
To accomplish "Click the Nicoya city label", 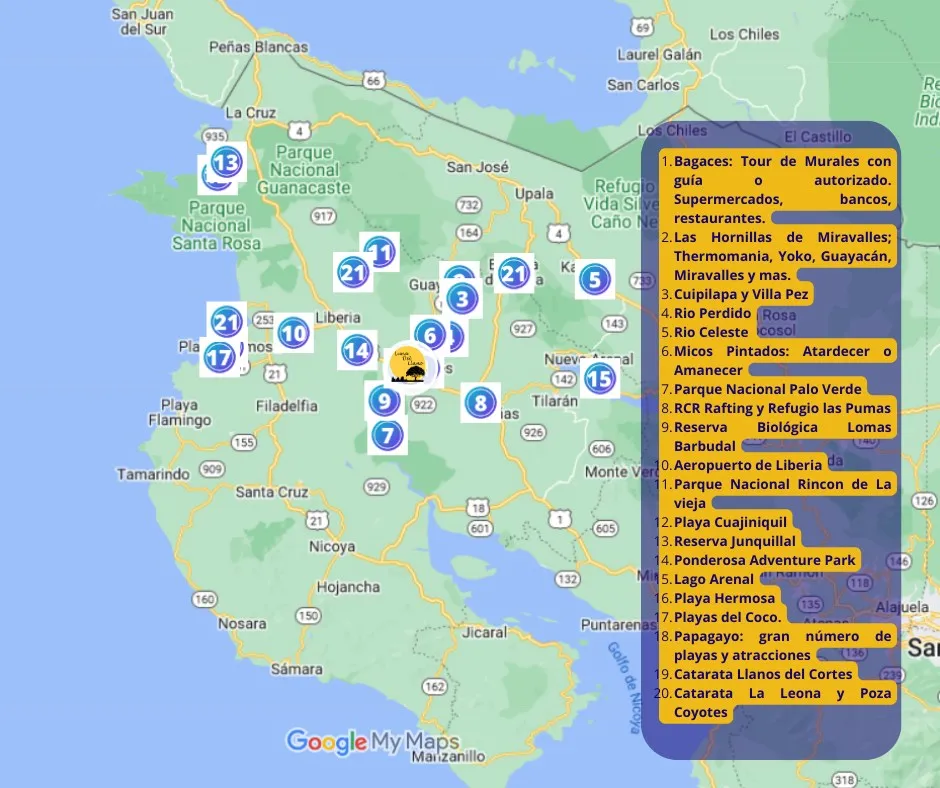I will point(332,546).
